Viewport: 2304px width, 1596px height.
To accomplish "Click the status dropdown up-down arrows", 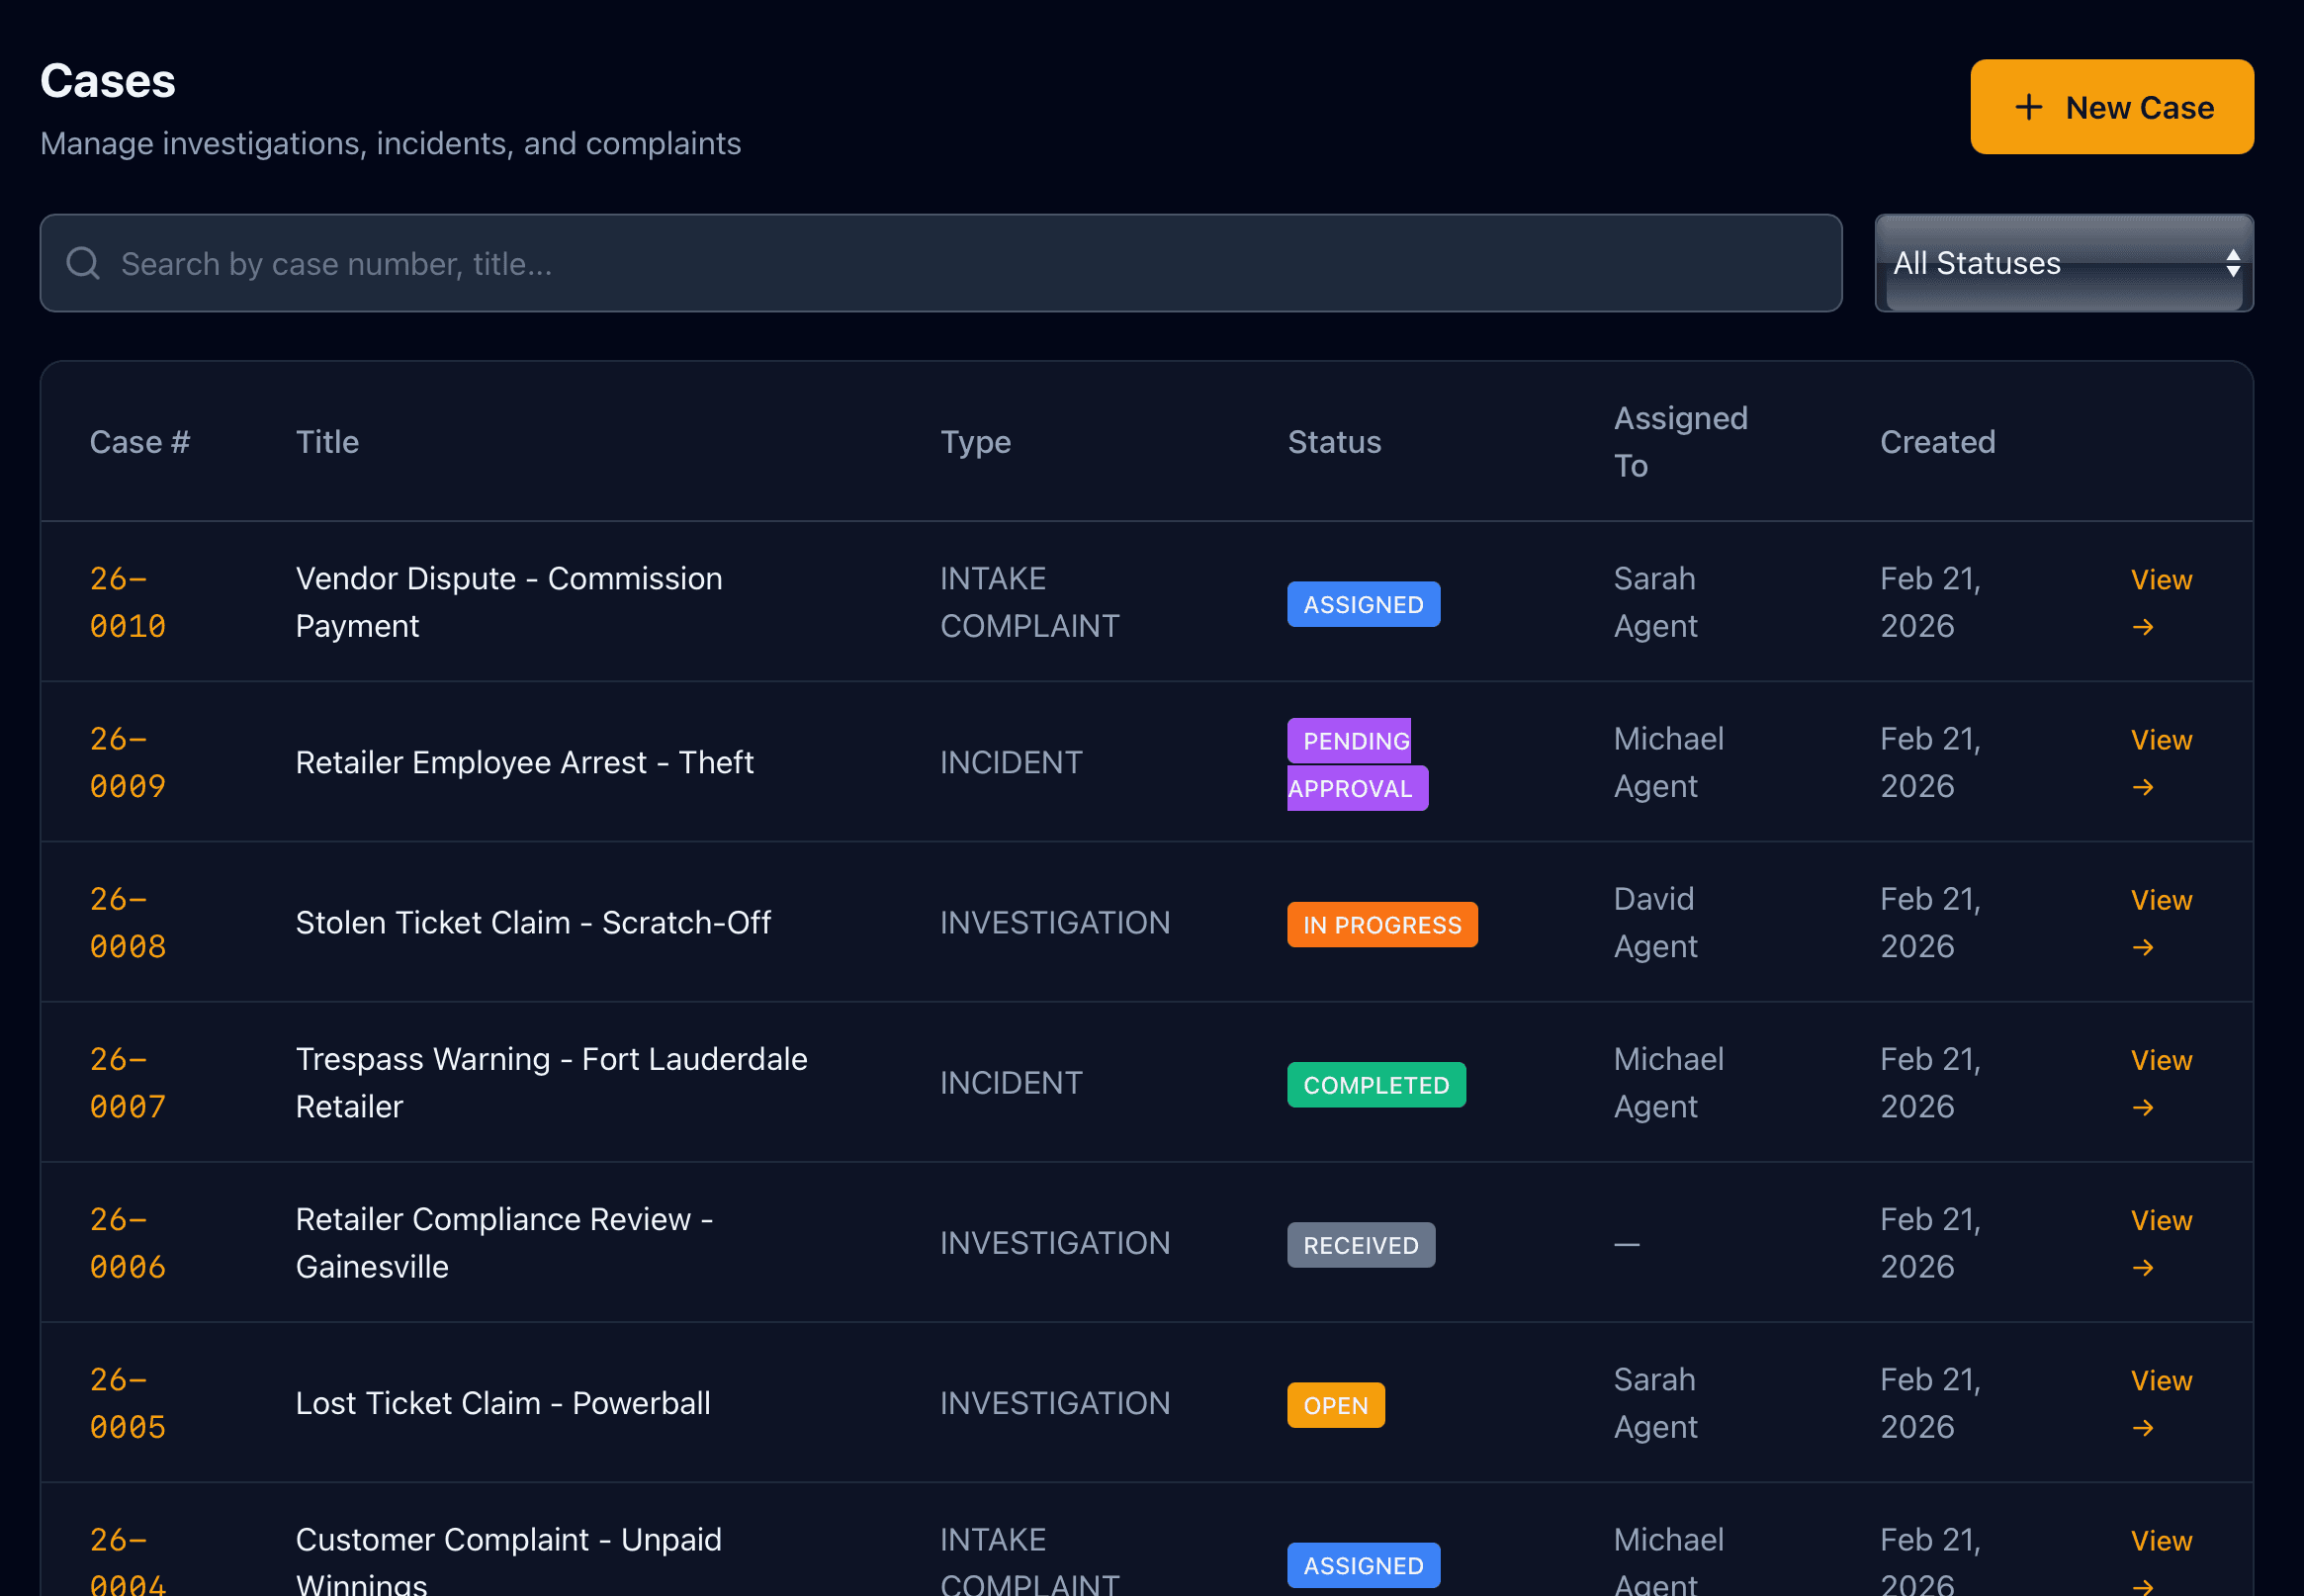I will coord(2232,263).
